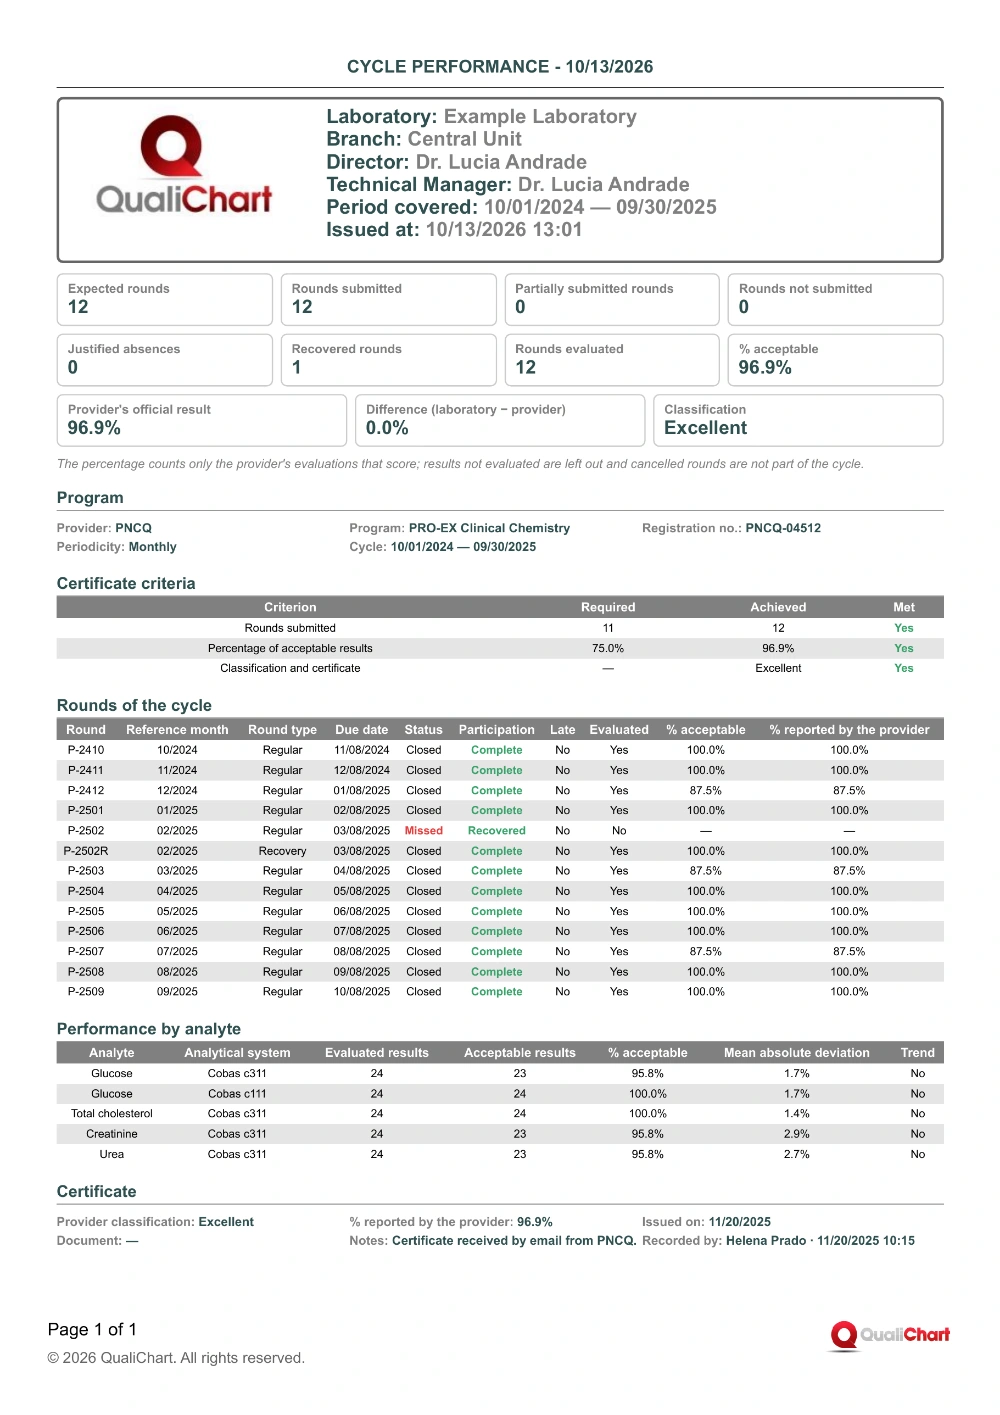Click 'Page 1 of 1' footer text

click(92, 1330)
